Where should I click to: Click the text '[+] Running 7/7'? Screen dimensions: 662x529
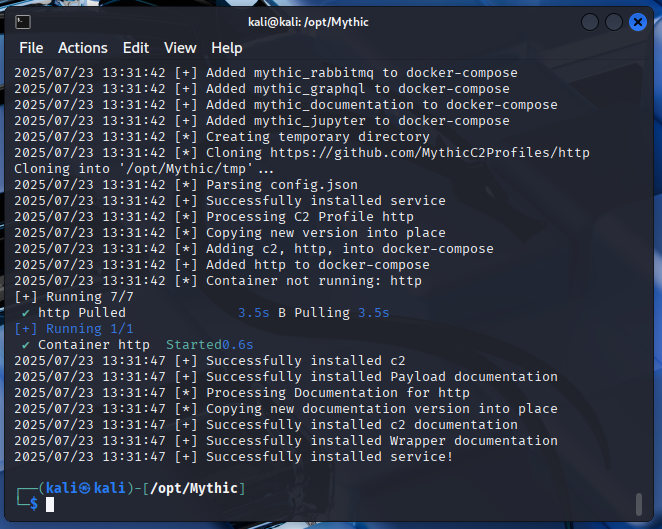coord(74,297)
